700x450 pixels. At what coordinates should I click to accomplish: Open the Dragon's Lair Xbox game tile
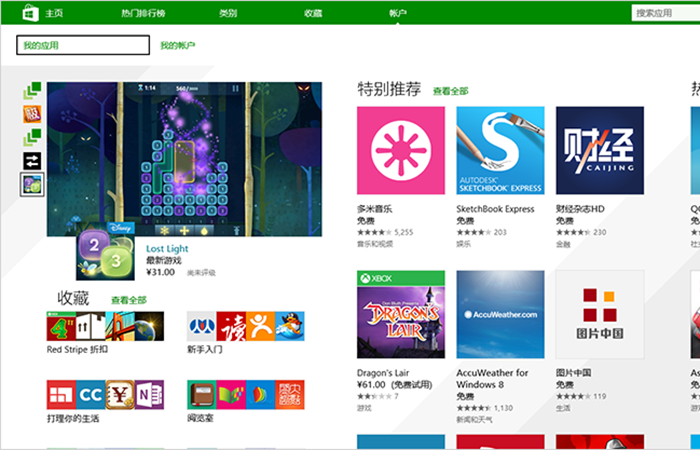tap(401, 314)
